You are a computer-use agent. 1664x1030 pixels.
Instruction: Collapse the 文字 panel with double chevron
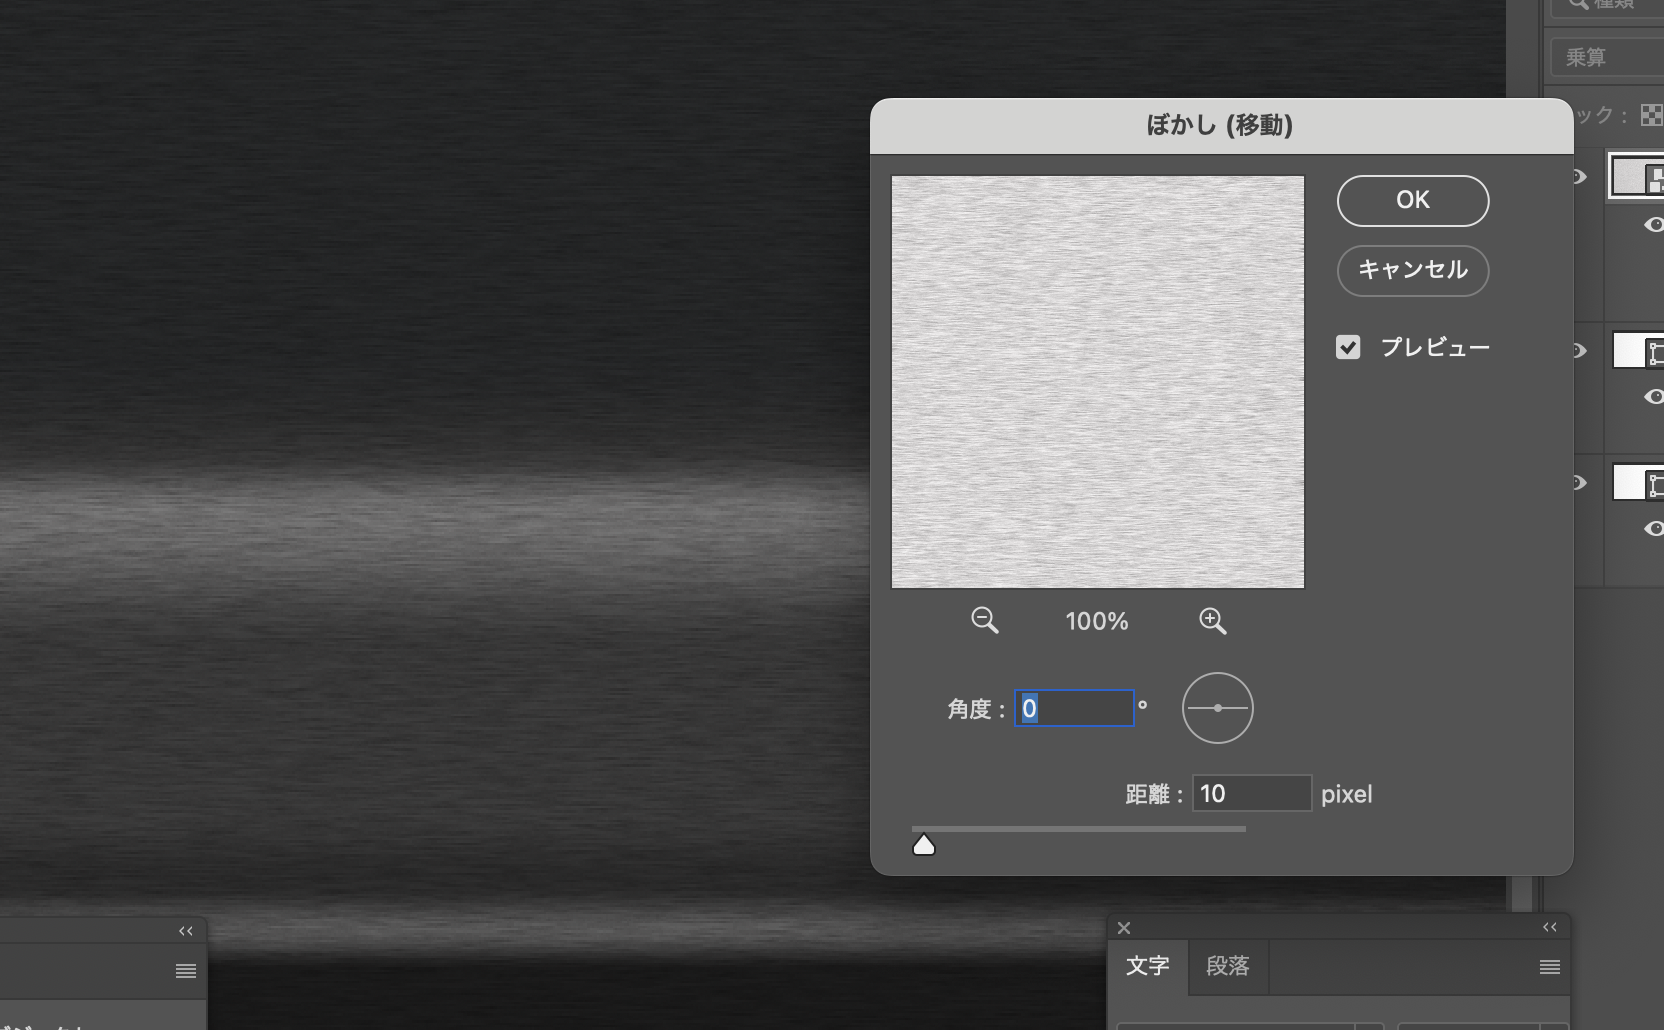[1549, 927]
